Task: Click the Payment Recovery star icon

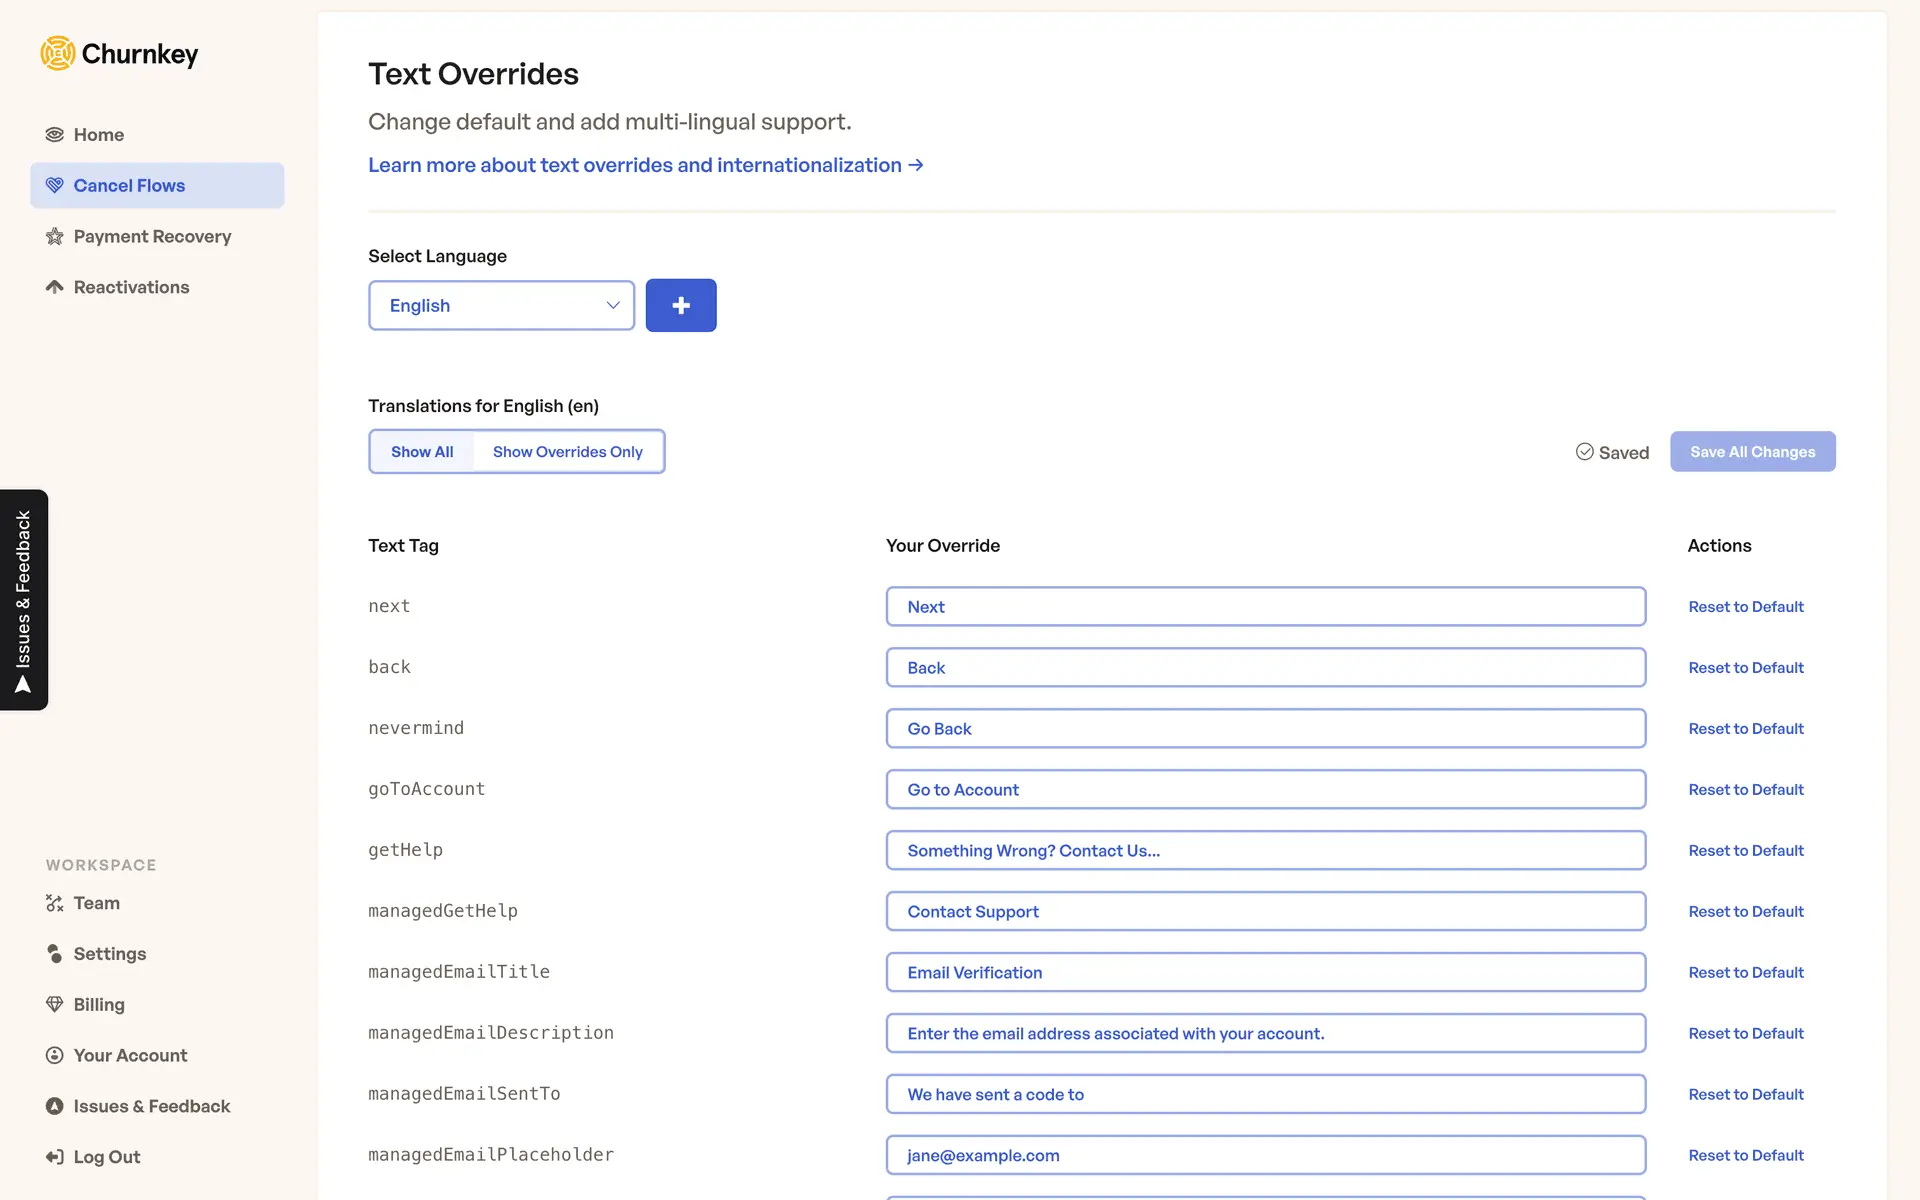Action: coord(55,237)
